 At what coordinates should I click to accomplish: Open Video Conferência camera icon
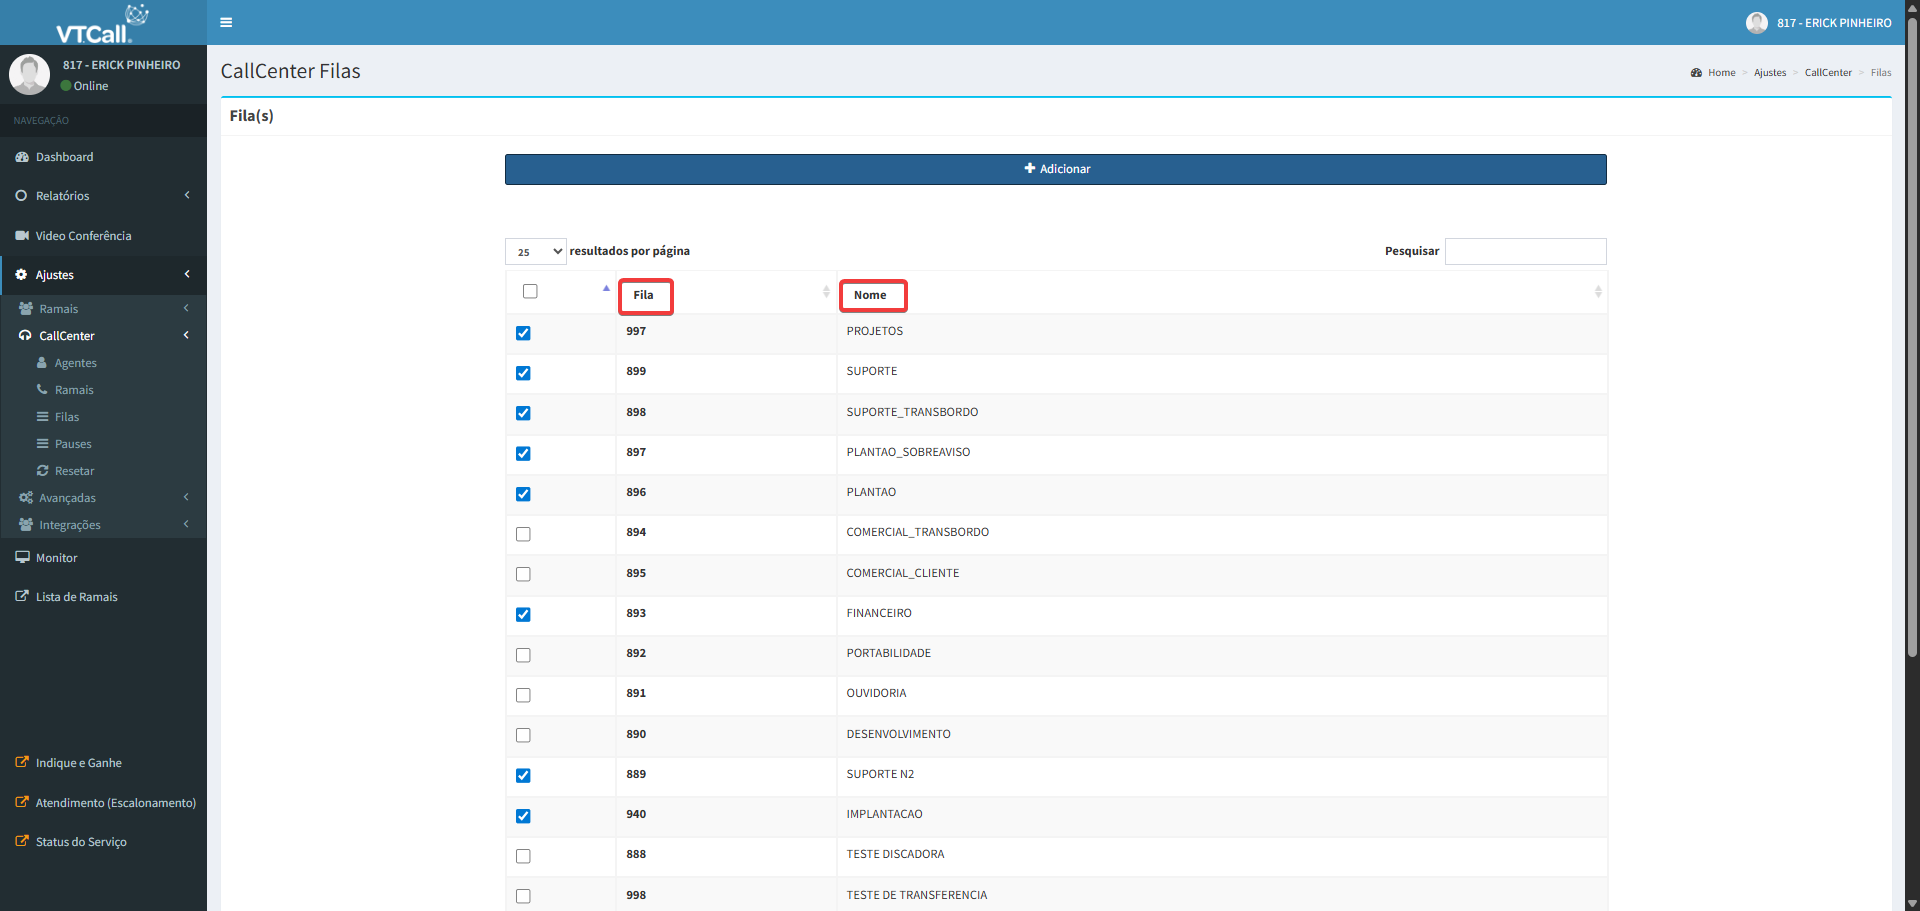tap(22, 236)
